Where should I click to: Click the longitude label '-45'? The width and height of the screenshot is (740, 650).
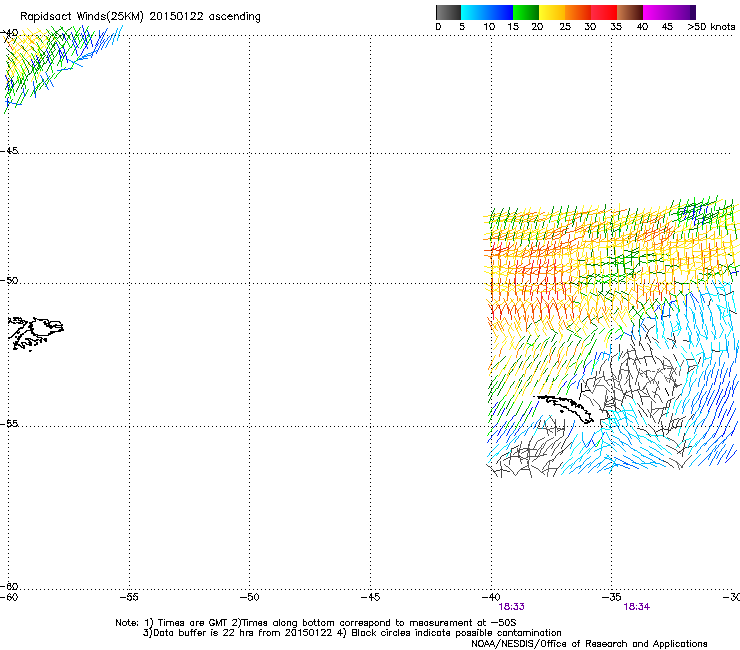click(x=370, y=597)
